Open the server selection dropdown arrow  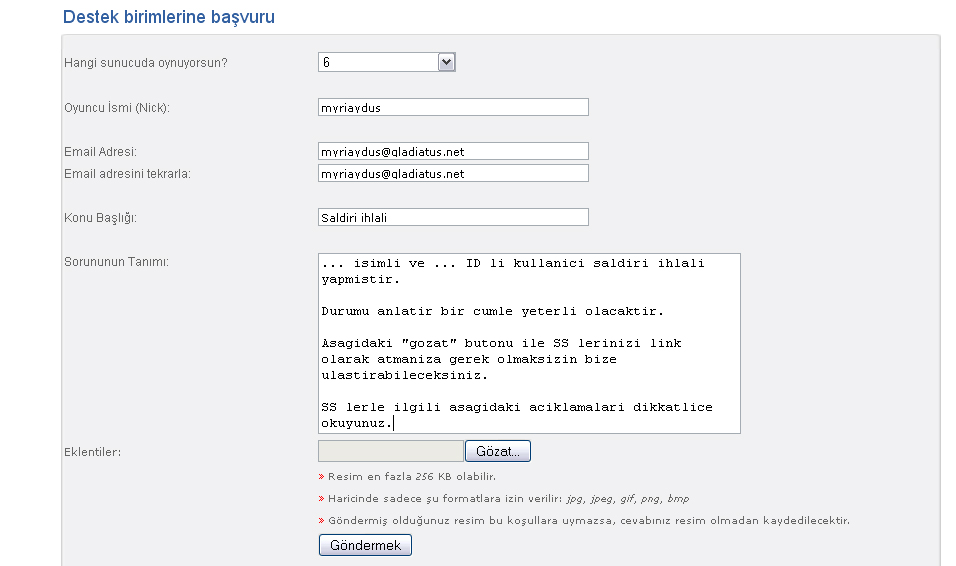click(446, 62)
